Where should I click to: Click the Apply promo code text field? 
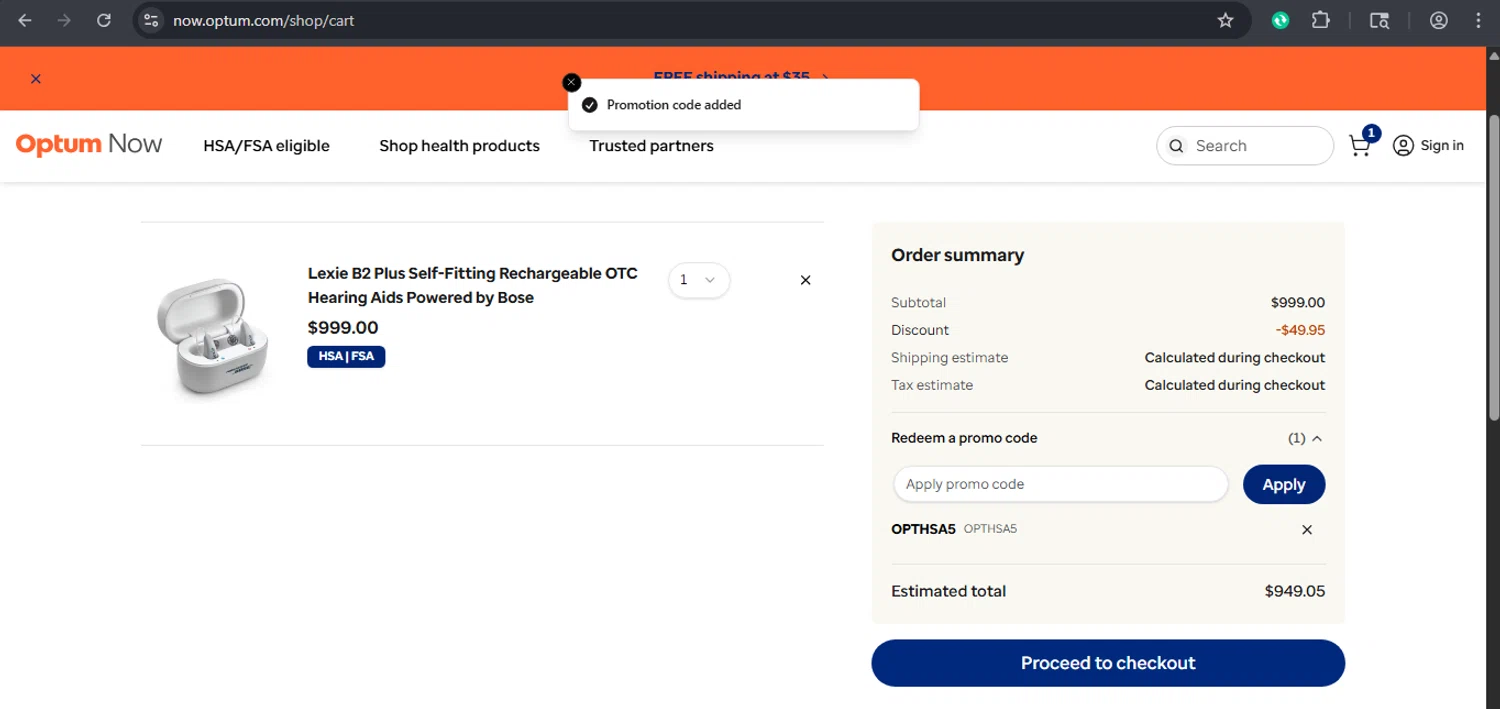(x=1060, y=484)
